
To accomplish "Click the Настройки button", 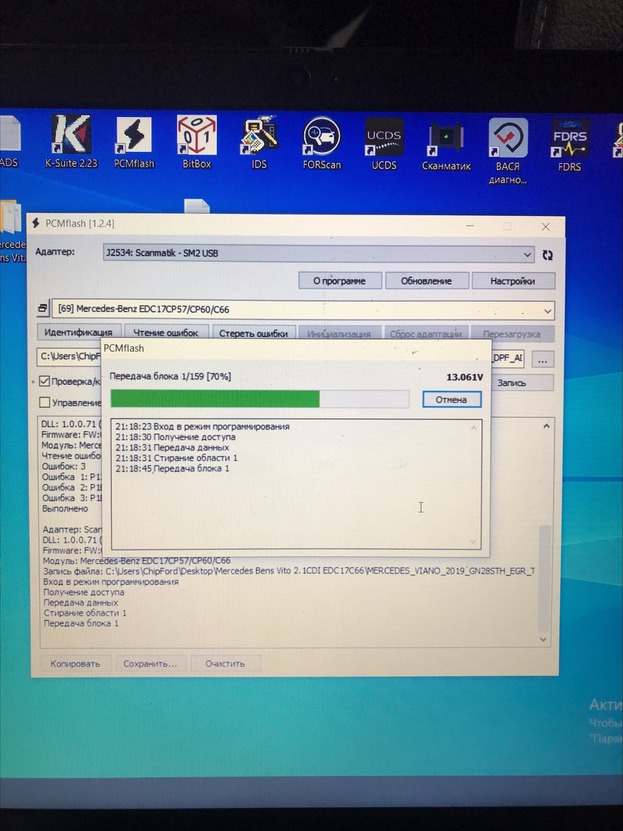I will point(512,281).
